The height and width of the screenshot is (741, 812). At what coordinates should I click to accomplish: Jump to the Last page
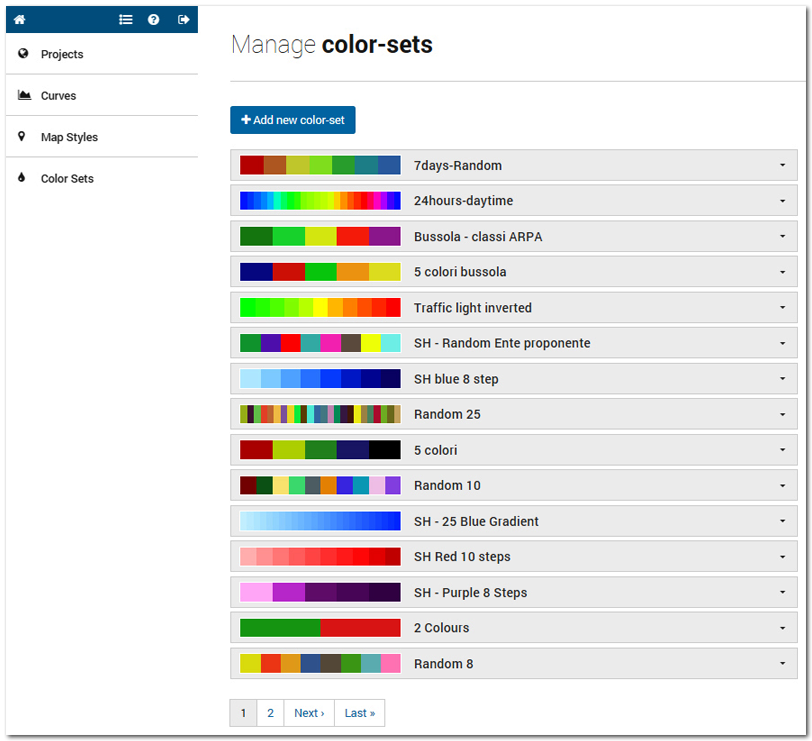pos(359,713)
